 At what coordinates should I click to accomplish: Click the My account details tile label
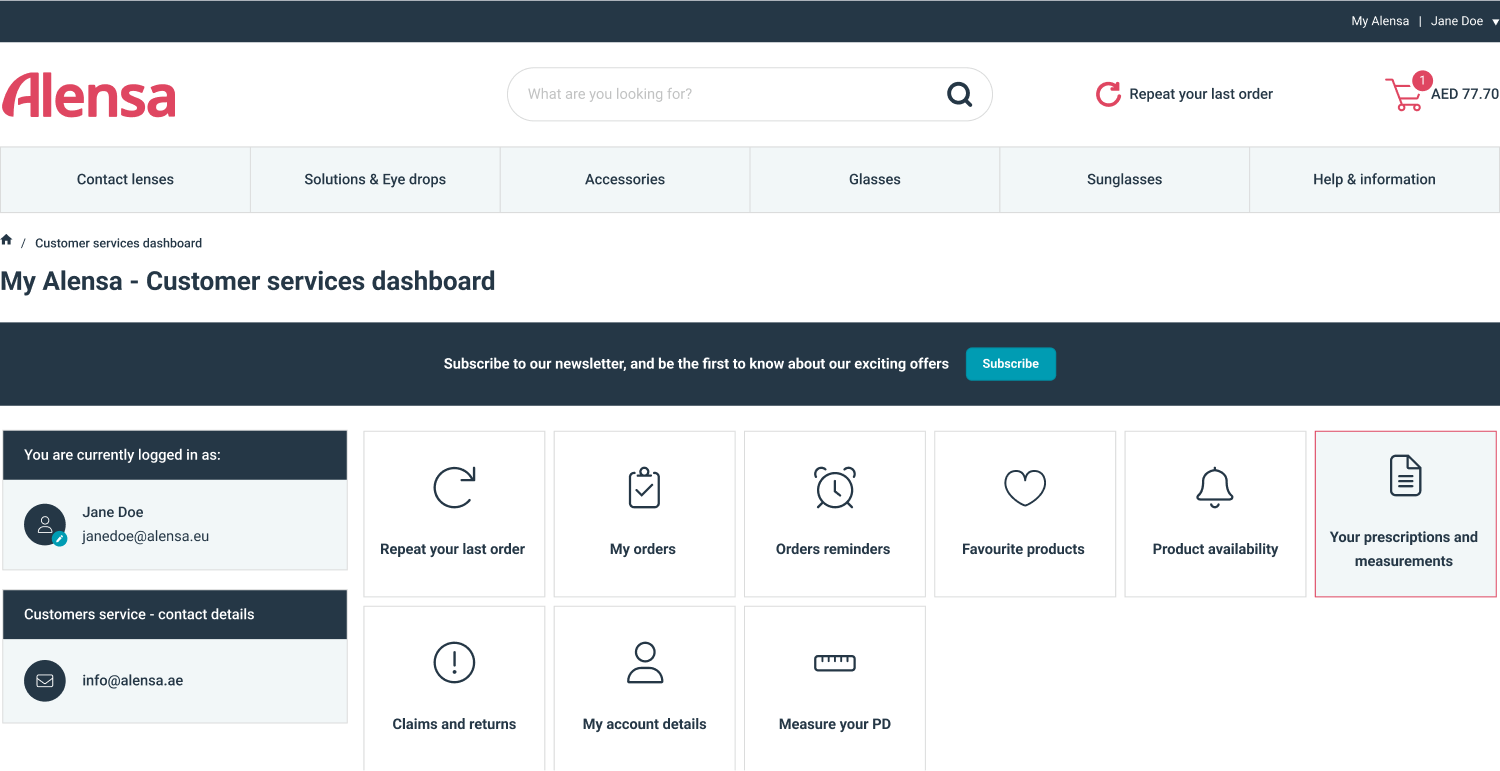pos(645,724)
